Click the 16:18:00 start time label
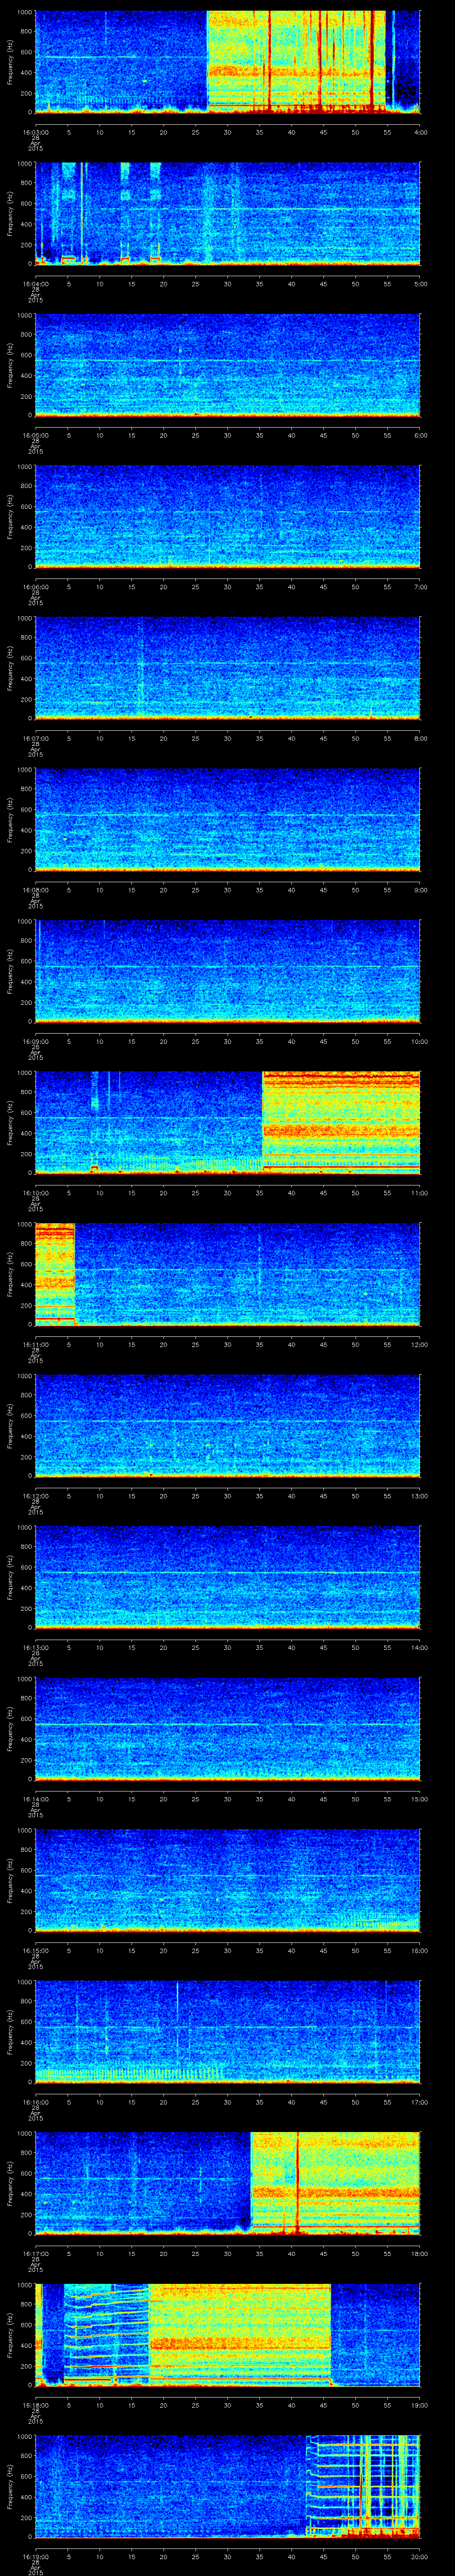 click(x=35, y=2406)
